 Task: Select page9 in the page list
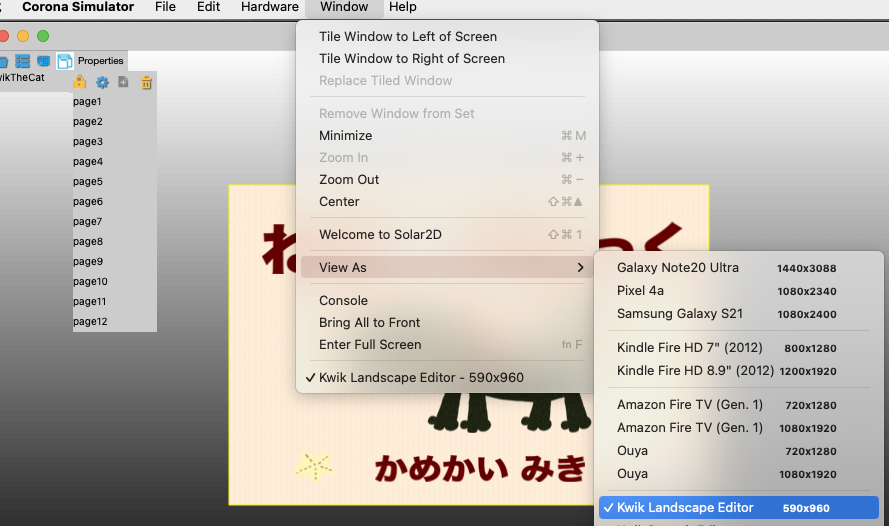tap(88, 261)
